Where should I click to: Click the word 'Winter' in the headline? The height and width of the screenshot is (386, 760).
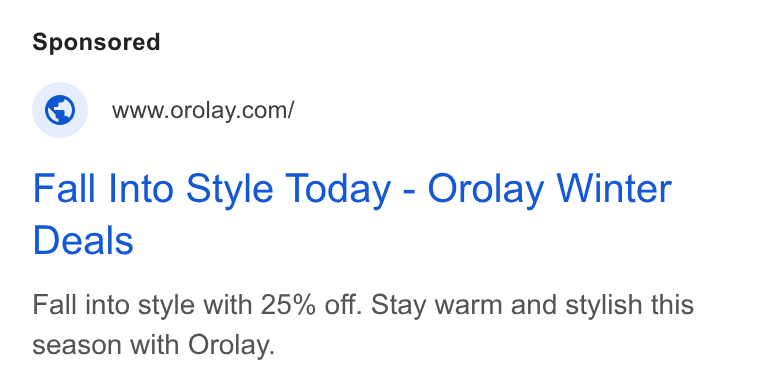coord(614,188)
